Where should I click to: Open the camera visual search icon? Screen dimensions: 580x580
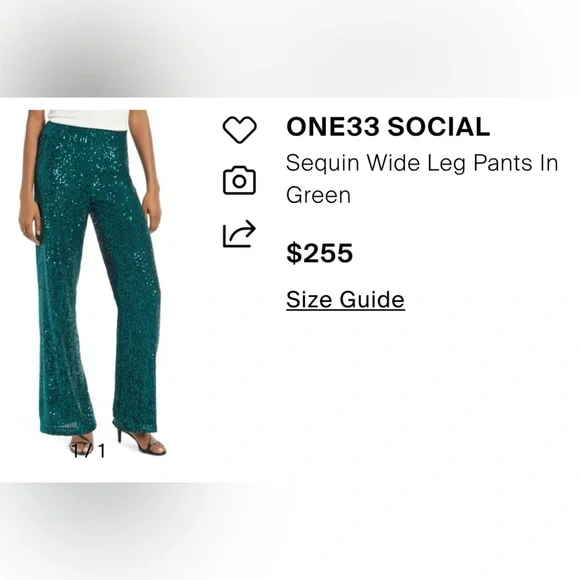[239, 181]
